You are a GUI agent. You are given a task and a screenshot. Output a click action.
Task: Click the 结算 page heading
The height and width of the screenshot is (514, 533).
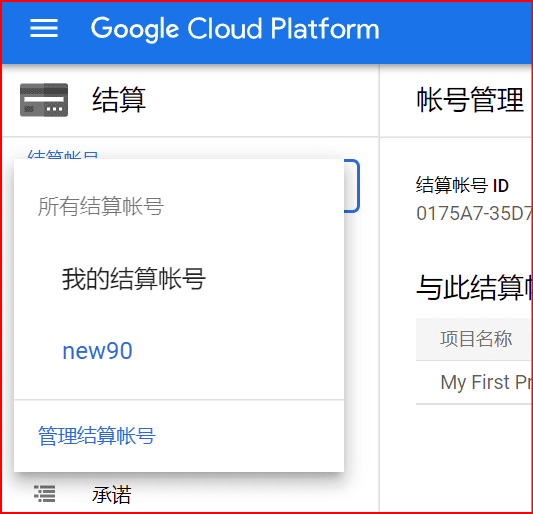pyautogui.click(x=119, y=100)
